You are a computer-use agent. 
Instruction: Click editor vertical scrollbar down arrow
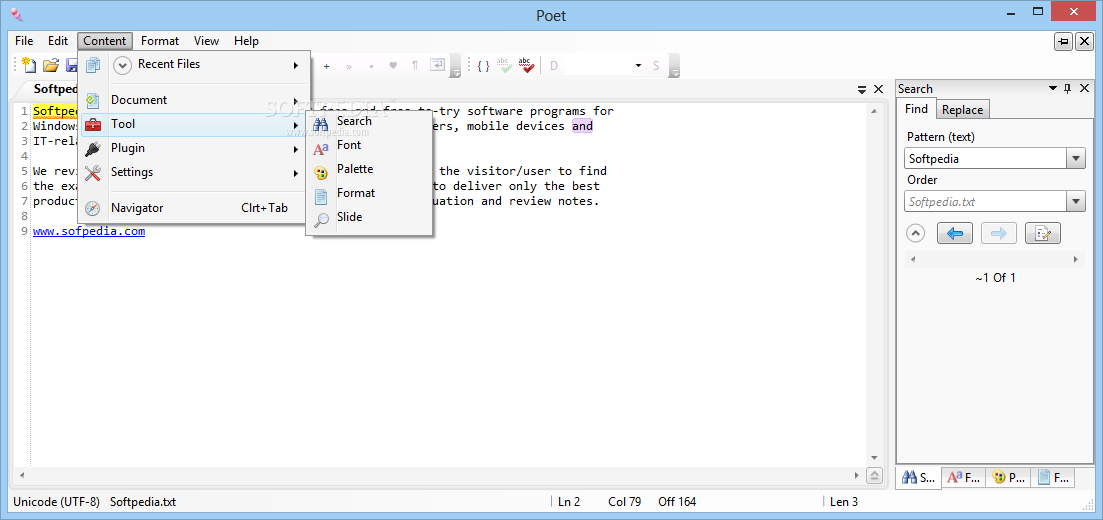click(x=874, y=458)
